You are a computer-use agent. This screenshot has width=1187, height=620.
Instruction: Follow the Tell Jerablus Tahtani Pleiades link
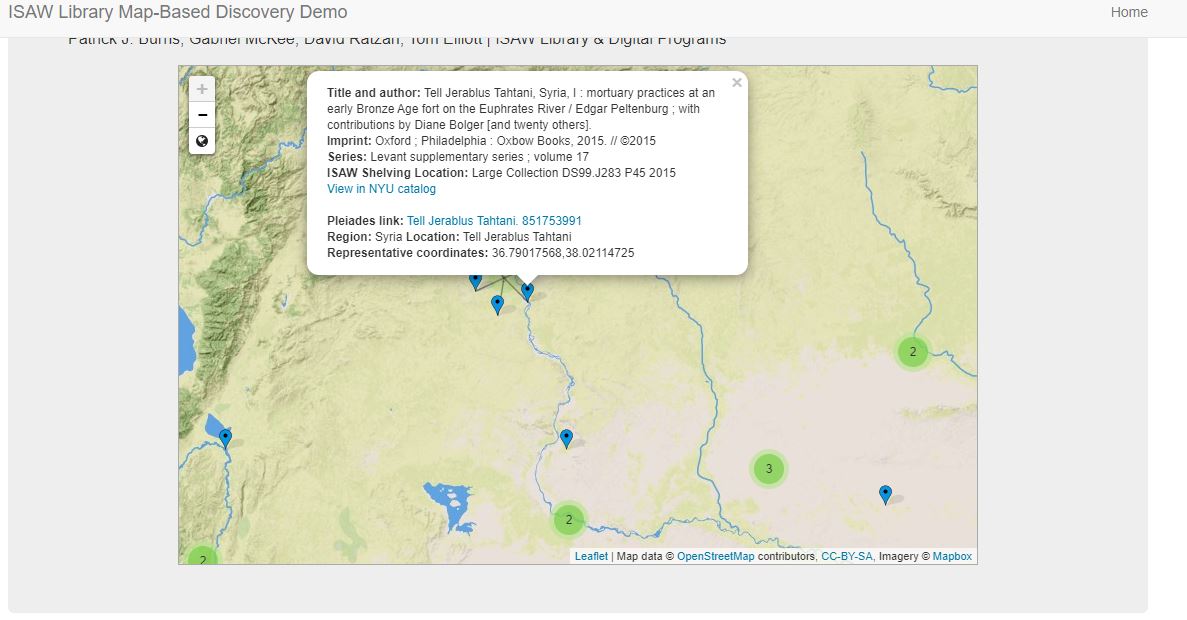point(494,221)
